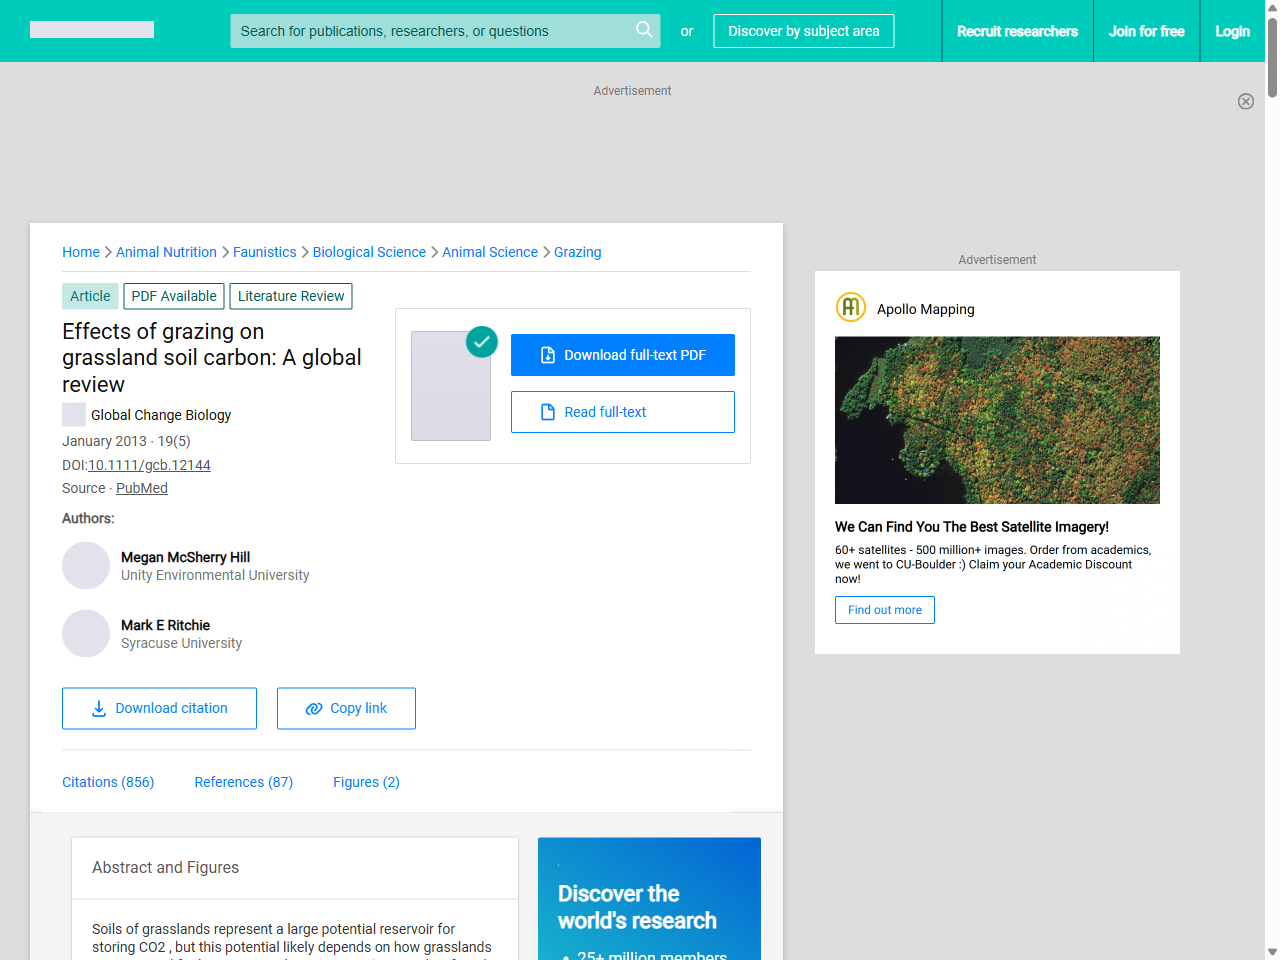Click the green checkmark on the publication thumbnail
This screenshot has width=1280, height=960.
pos(481,342)
